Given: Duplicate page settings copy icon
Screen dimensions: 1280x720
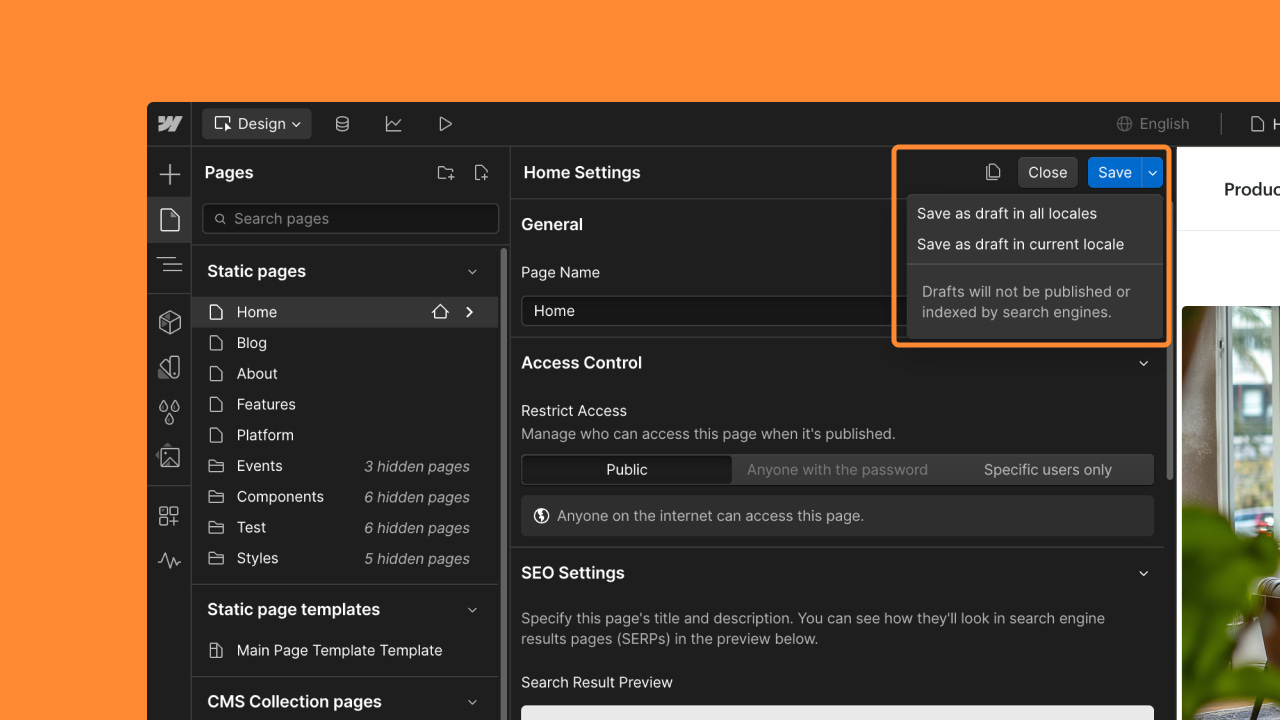Looking at the screenshot, I should [993, 172].
